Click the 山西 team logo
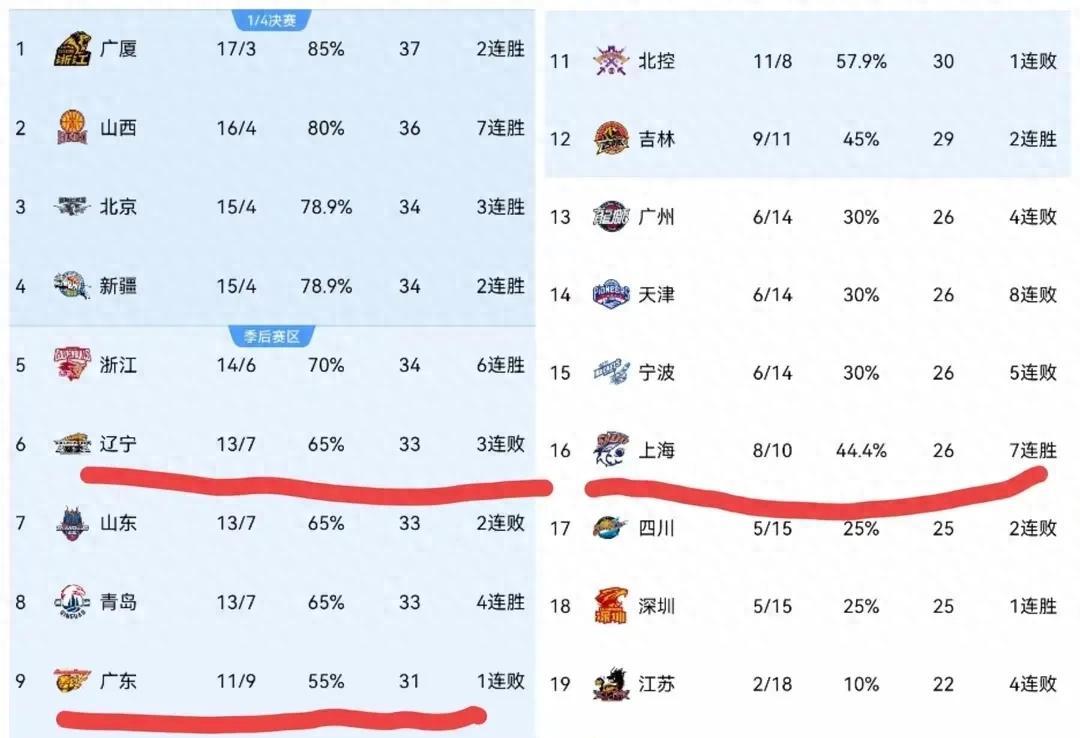Viewport: 1080px width, 738px height. 73,128
